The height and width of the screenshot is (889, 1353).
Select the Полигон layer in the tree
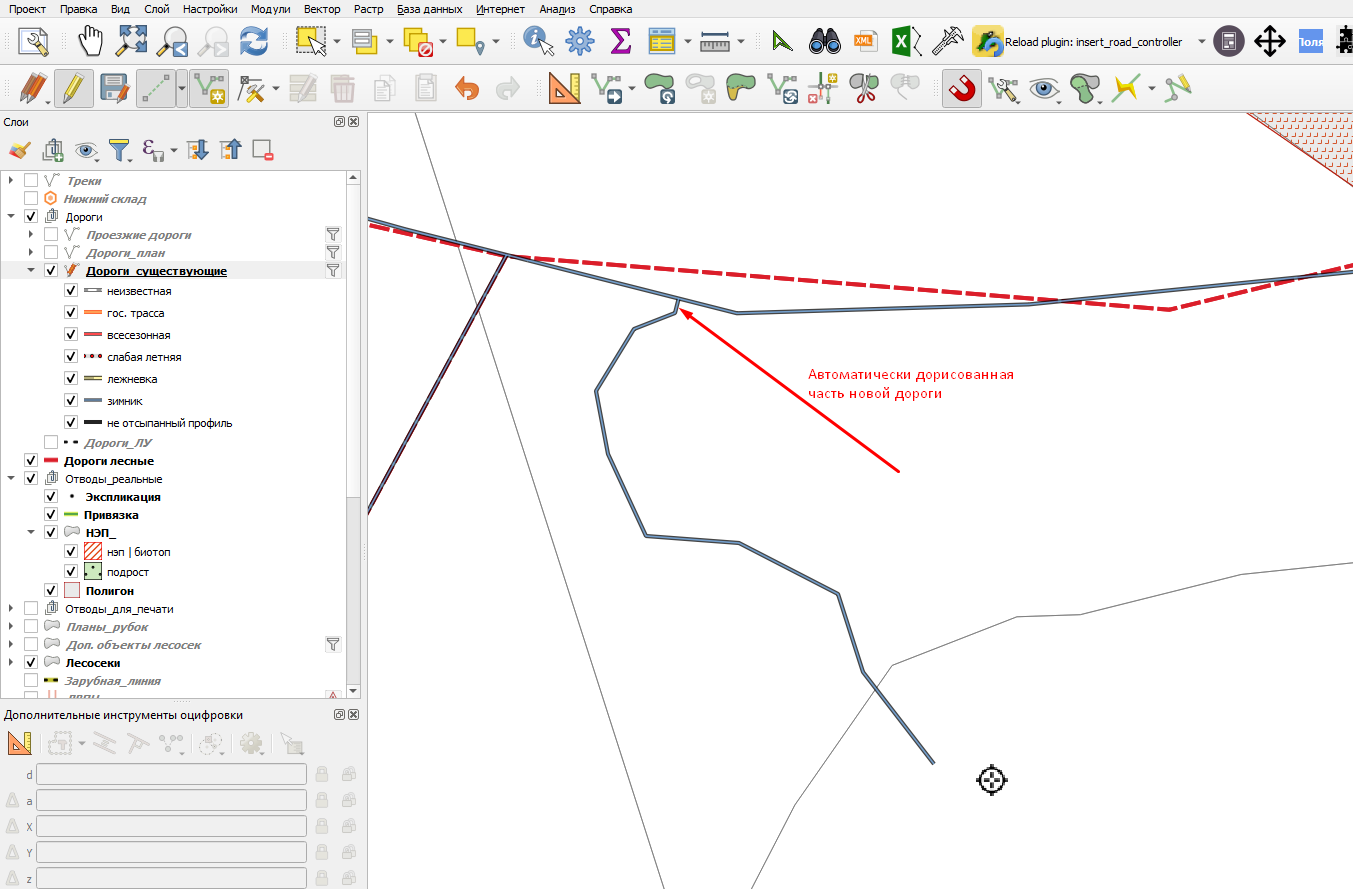tap(109, 590)
